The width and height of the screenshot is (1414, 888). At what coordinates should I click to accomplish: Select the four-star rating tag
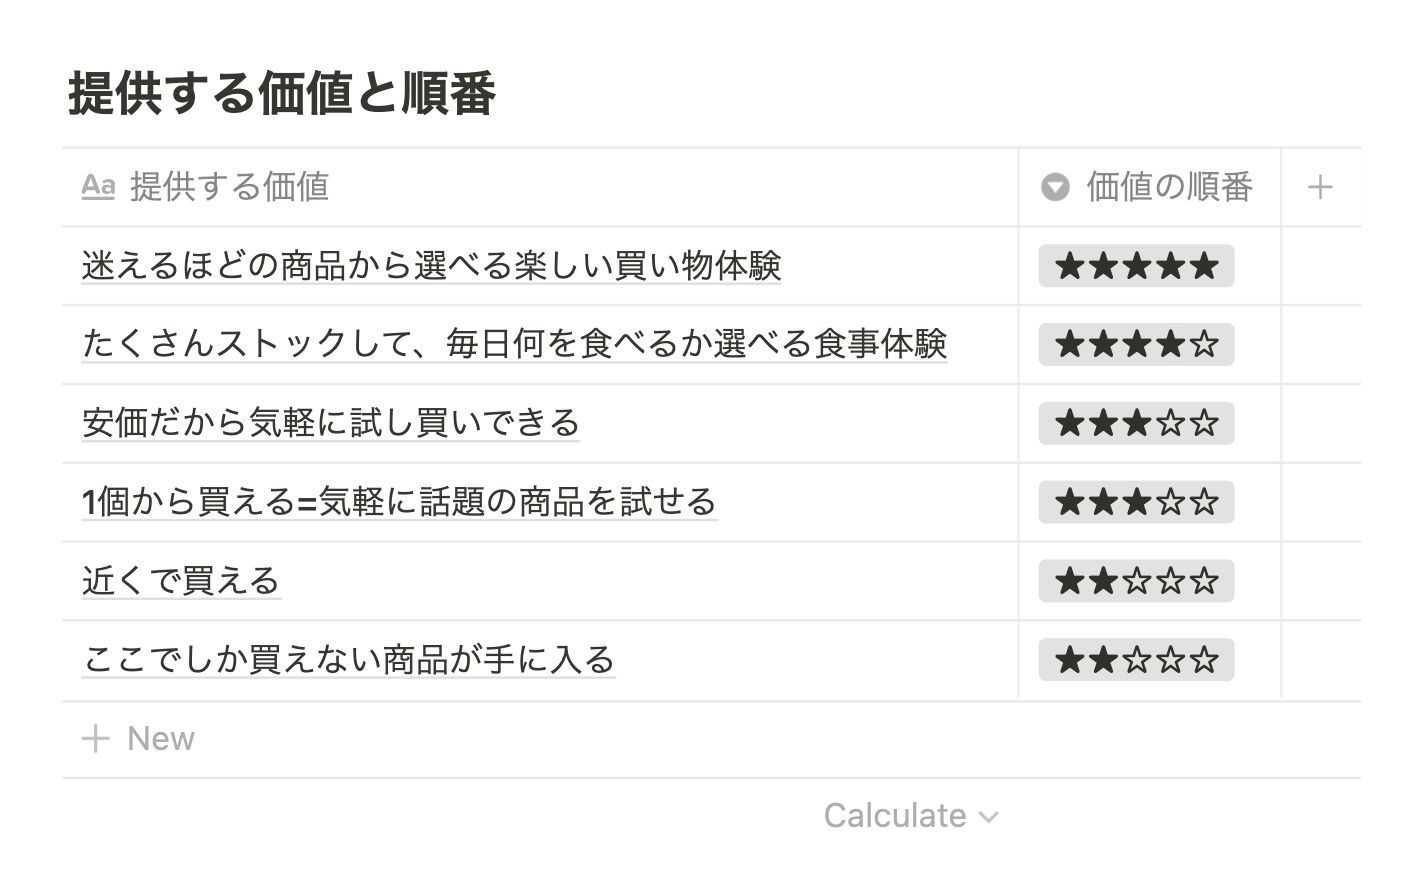[x=1136, y=344]
